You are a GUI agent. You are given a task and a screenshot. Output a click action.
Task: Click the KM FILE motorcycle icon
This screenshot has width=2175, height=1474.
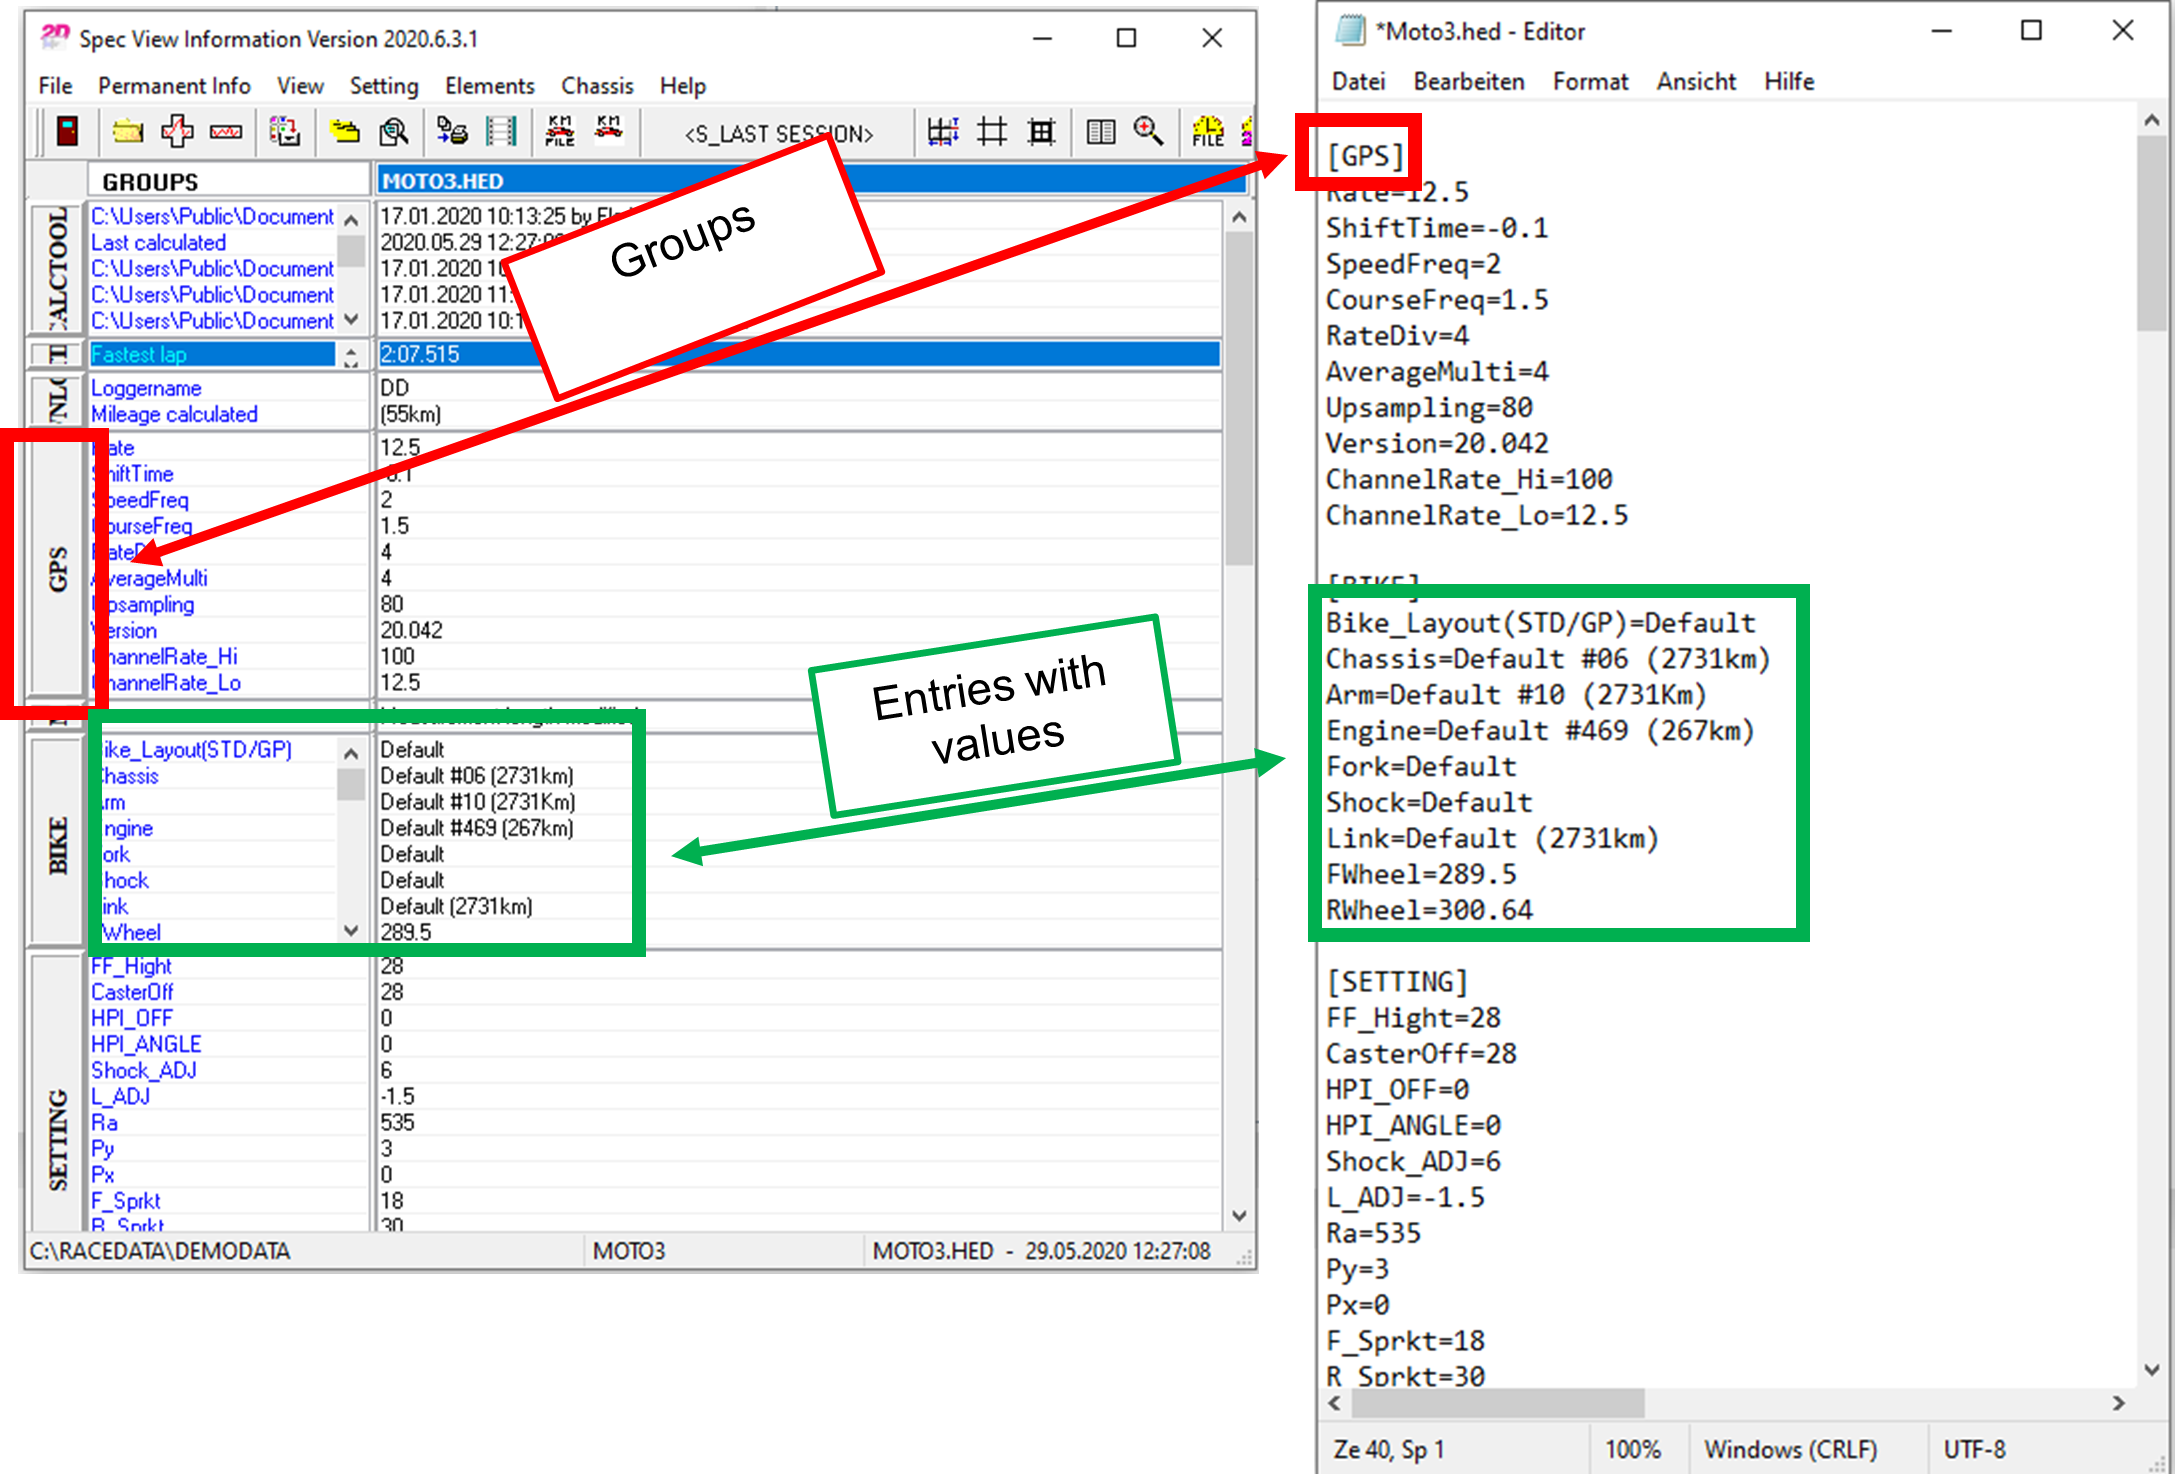tap(559, 131)
